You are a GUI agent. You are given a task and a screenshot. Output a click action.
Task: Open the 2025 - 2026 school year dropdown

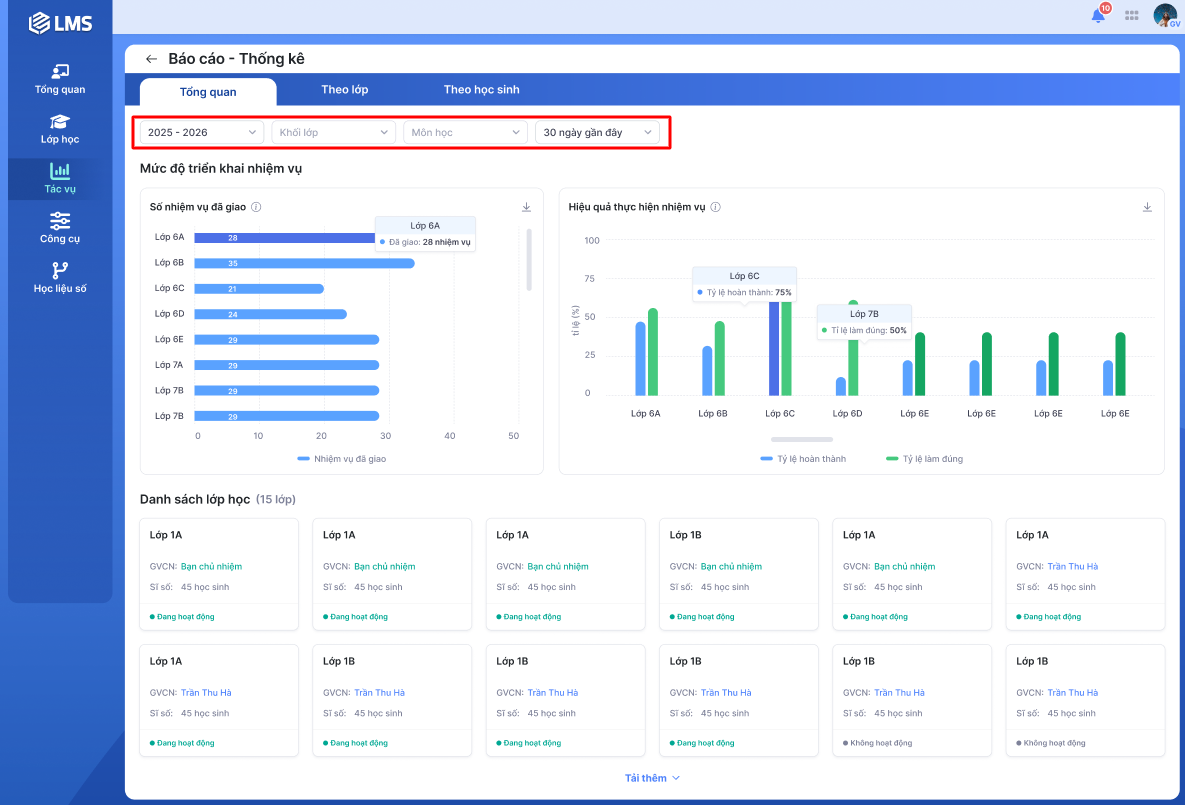[201, 132]
